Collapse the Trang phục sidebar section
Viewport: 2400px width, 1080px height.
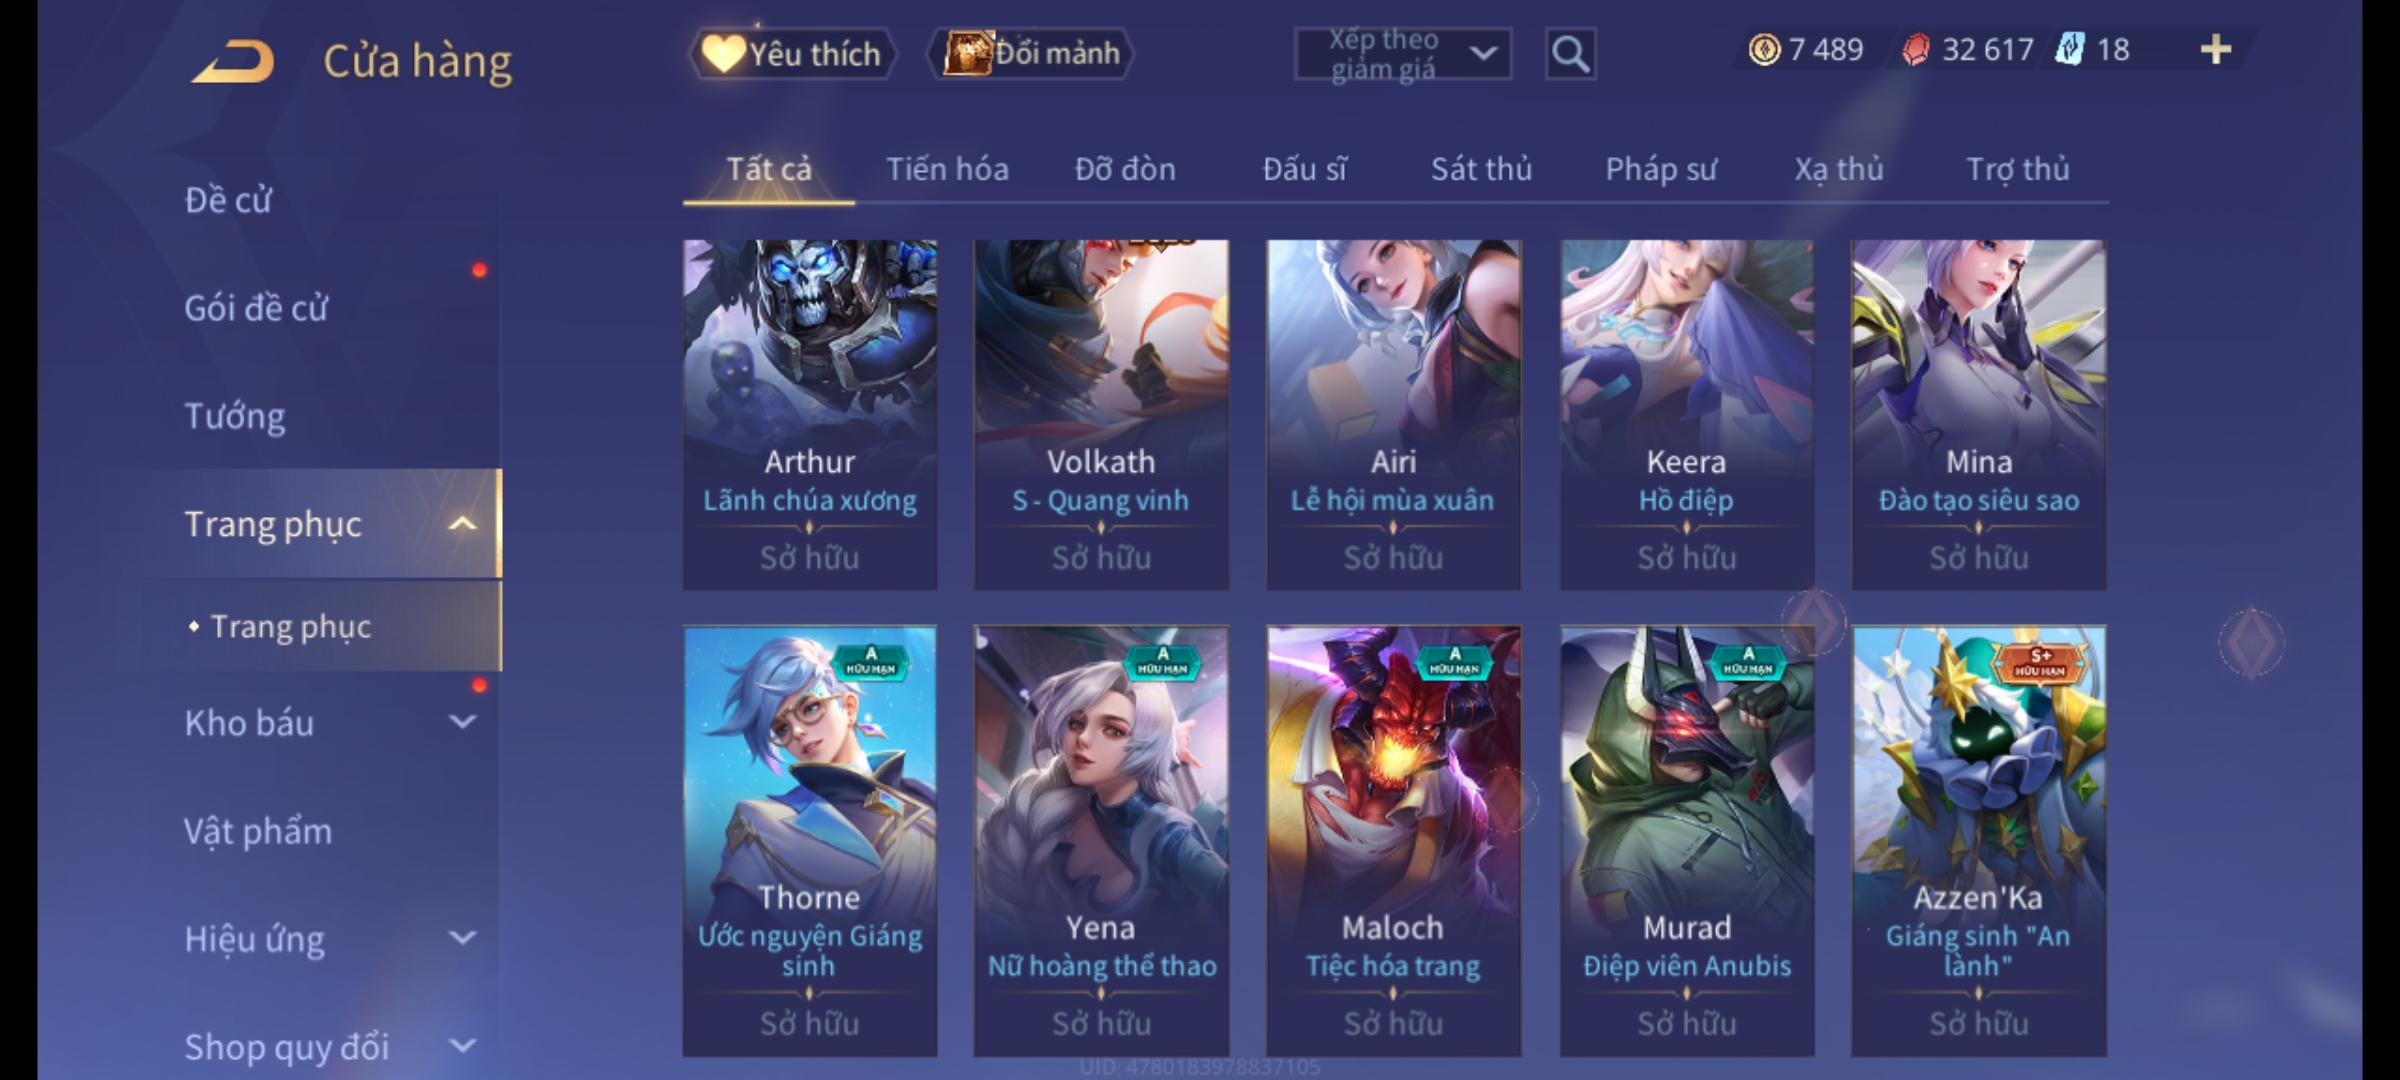tap(462, 524)
